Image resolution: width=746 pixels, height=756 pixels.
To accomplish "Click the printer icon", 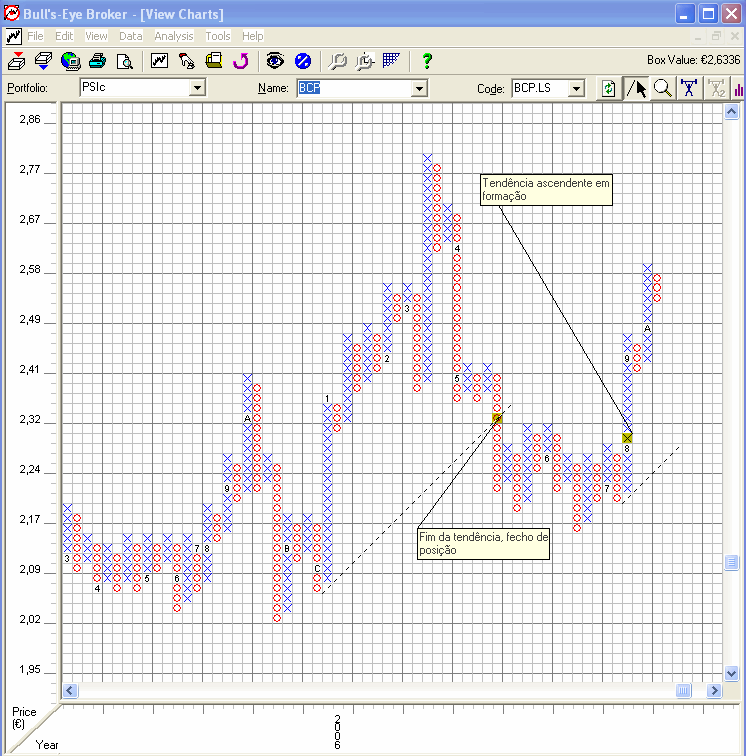I will pyautogui.click(x=98, y=61).
